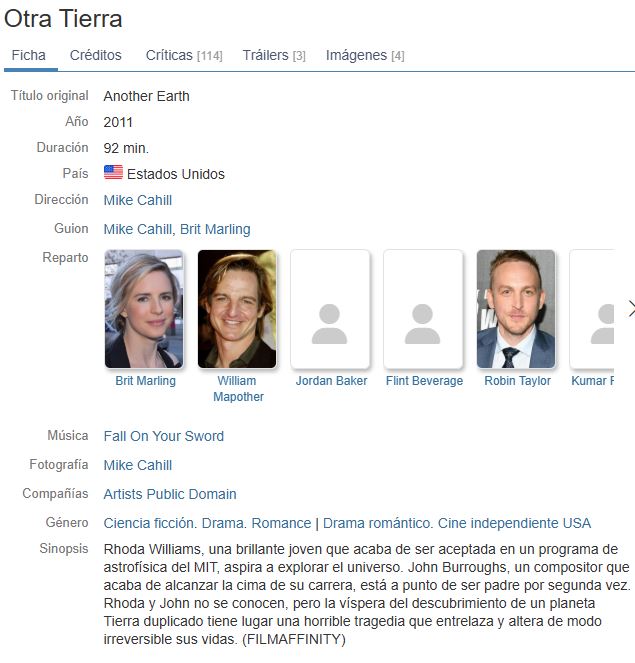Image resolution: width=635 pixels, height=663 pixels.
Task: Open director Mike Cahill's link under Dirección
Action: pos(138,200)
